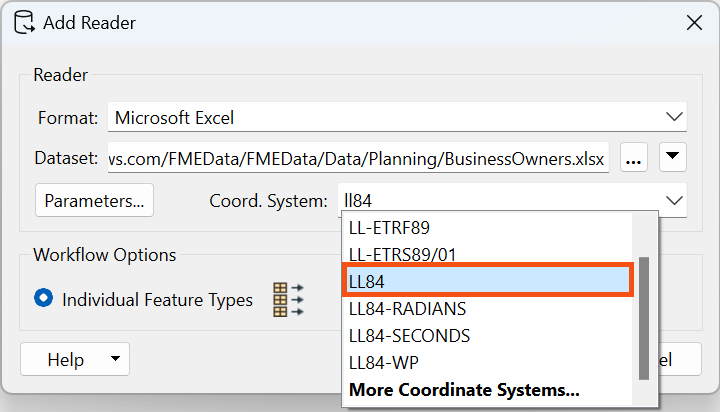Select the Individual Feature Types radio button
Screen dimensions: 720x412
[x=44, y=299]
